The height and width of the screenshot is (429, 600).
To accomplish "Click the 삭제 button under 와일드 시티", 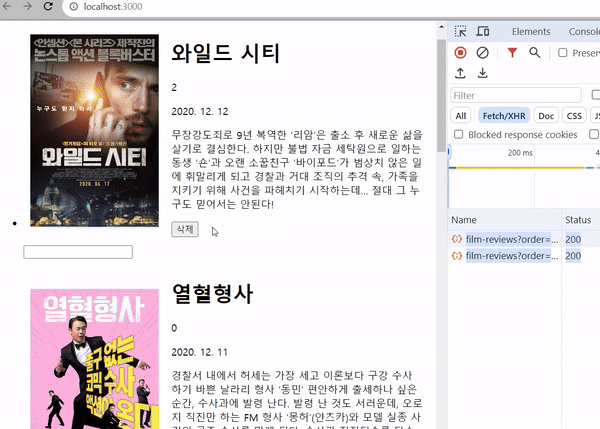I will pyautogui.click(x=185, y=229).
